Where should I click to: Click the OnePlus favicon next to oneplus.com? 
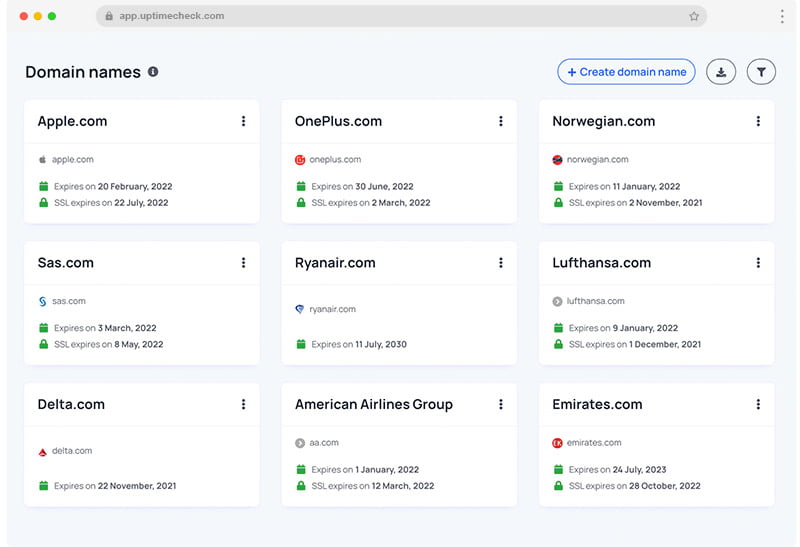(x=300, y=160)
